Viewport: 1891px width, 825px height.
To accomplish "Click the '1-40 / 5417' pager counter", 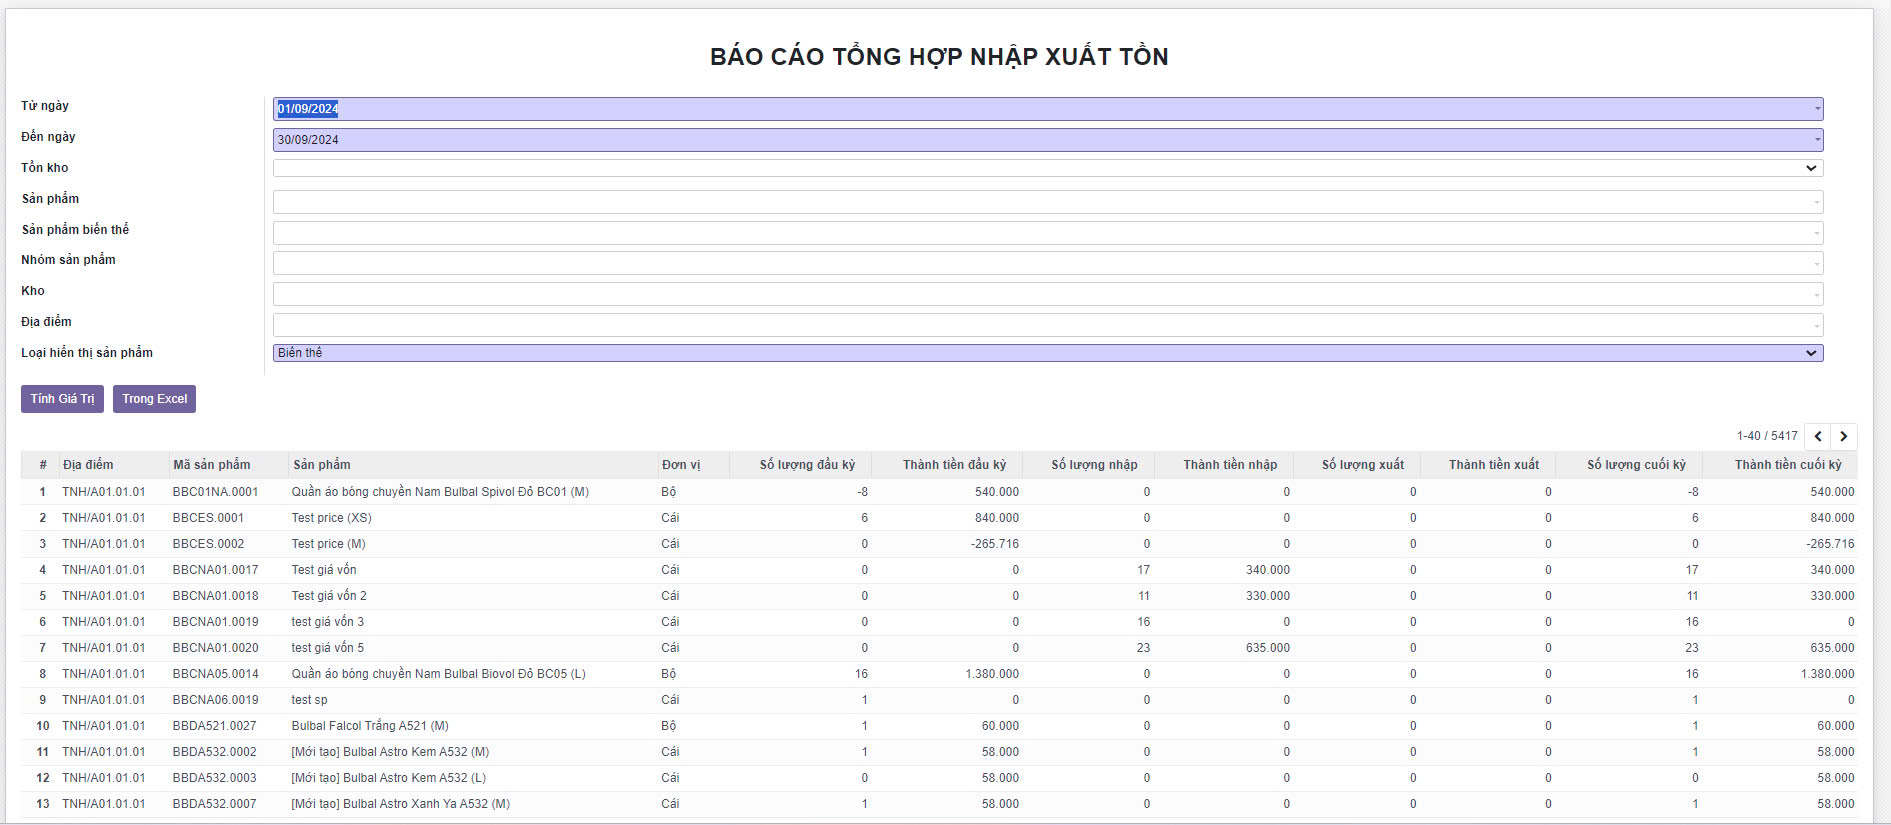I will (x=1766, y=436).
